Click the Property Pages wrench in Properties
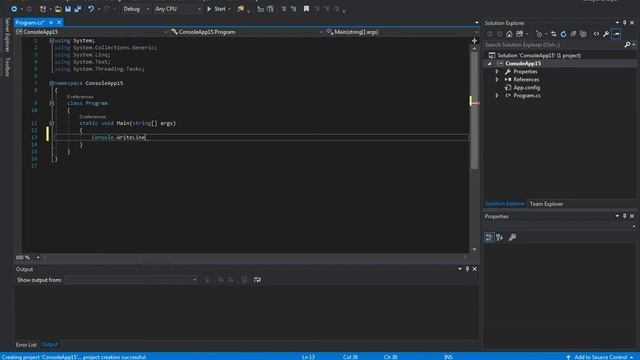640x360 pixels. click(x=512, y=237)
